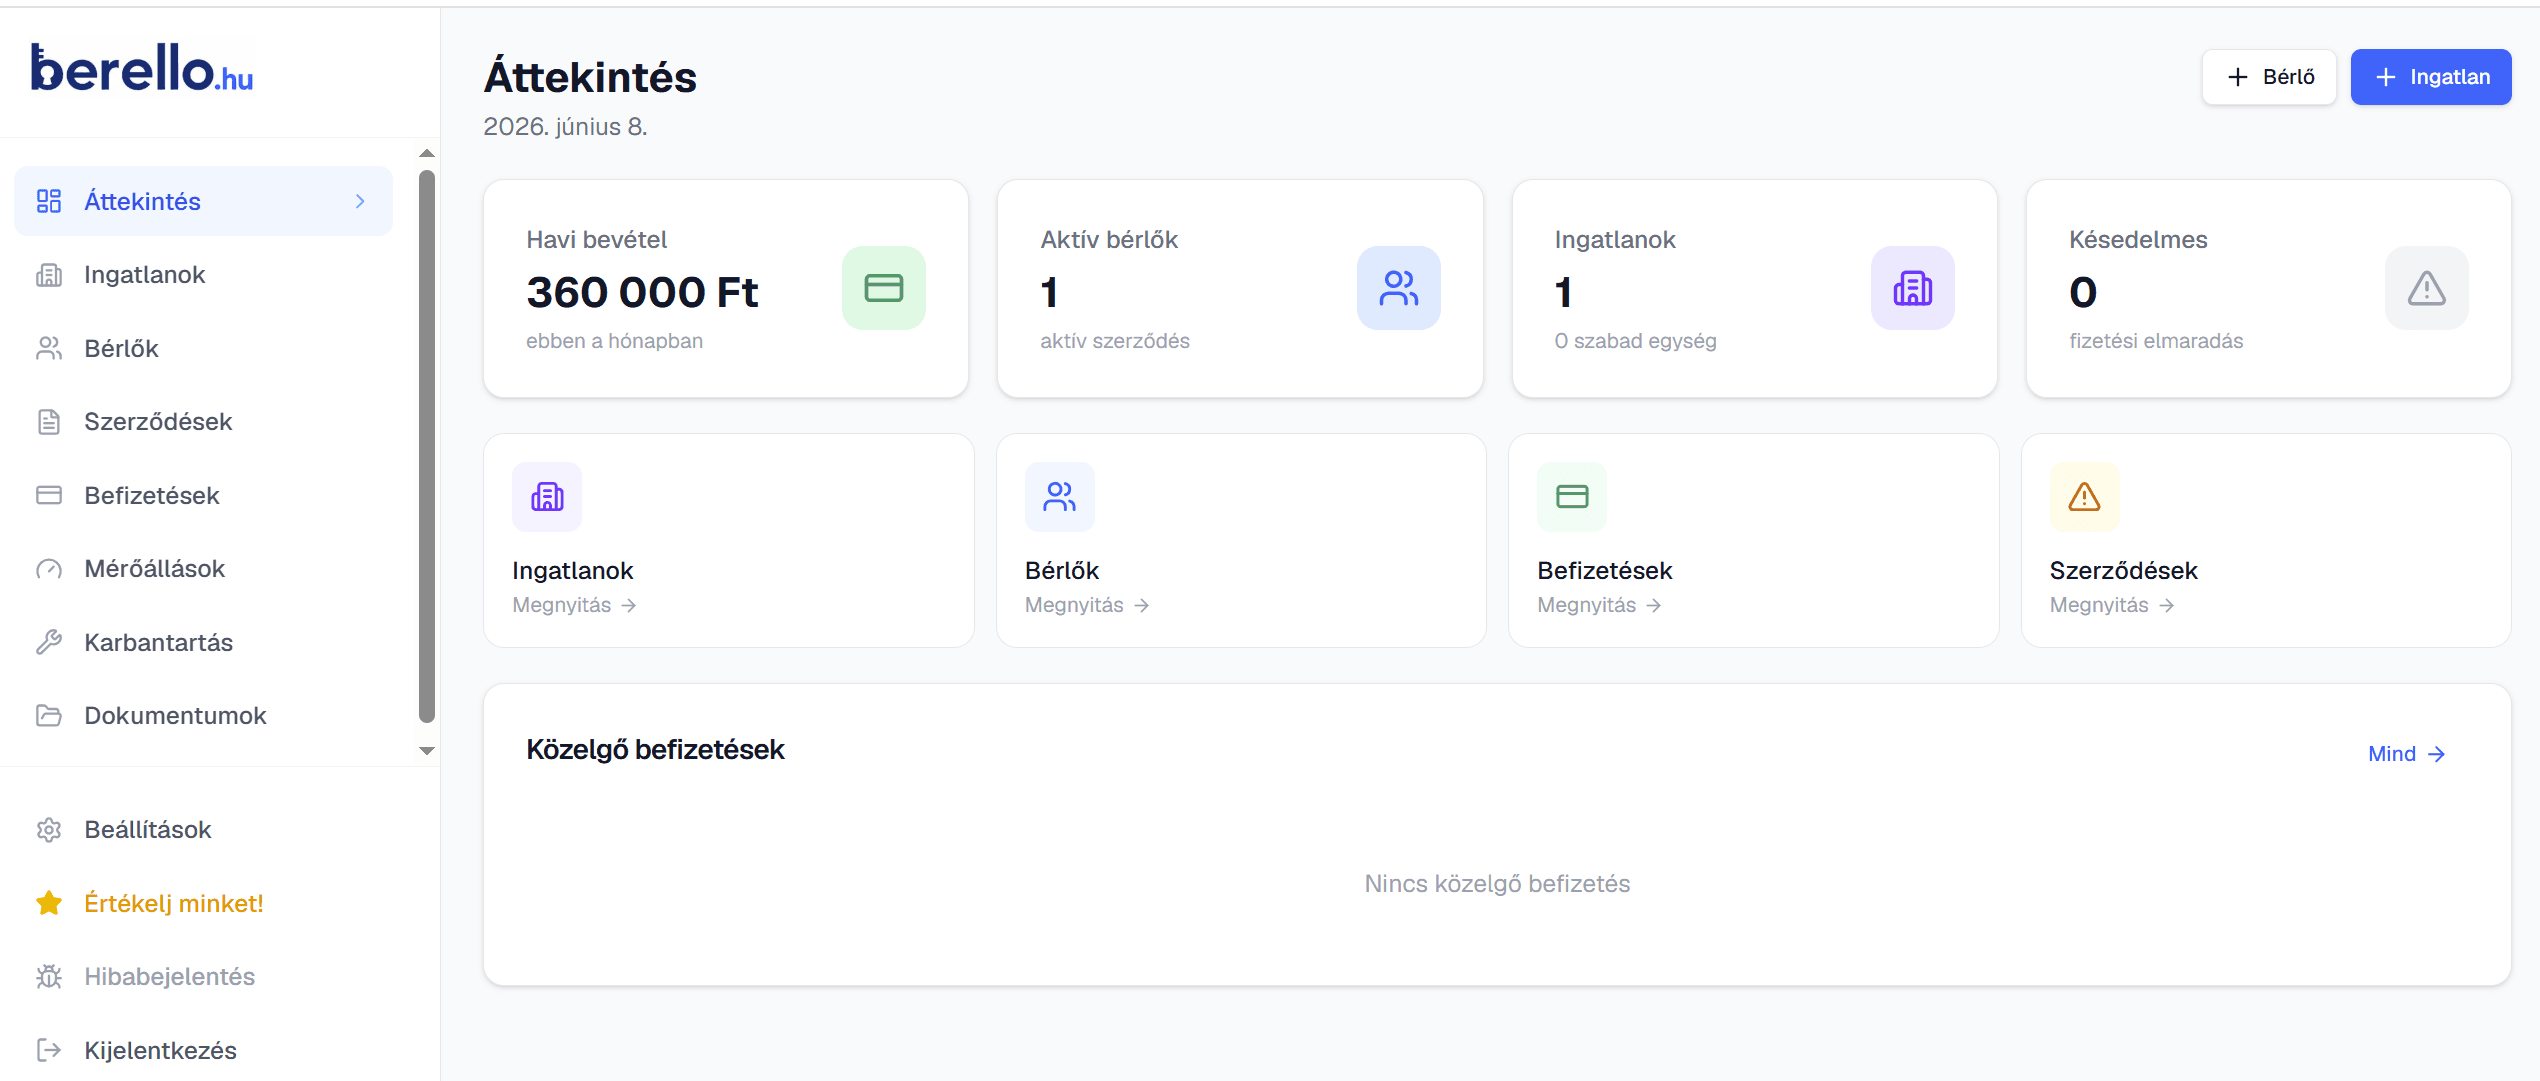
Task: Click the Szerződések document icon in sidebar
Action: pyautogui.click(x=49, y=422)
